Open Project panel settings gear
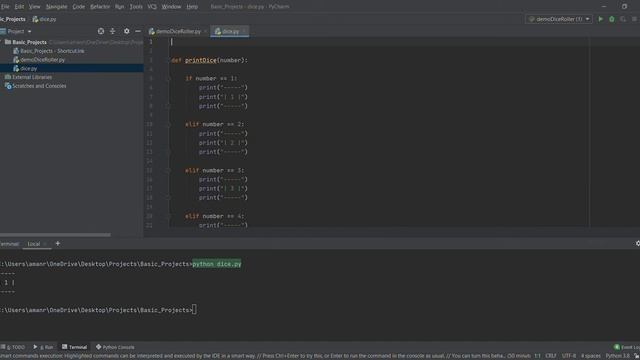This screenshot has height=360, width=640. pos(127,31)
